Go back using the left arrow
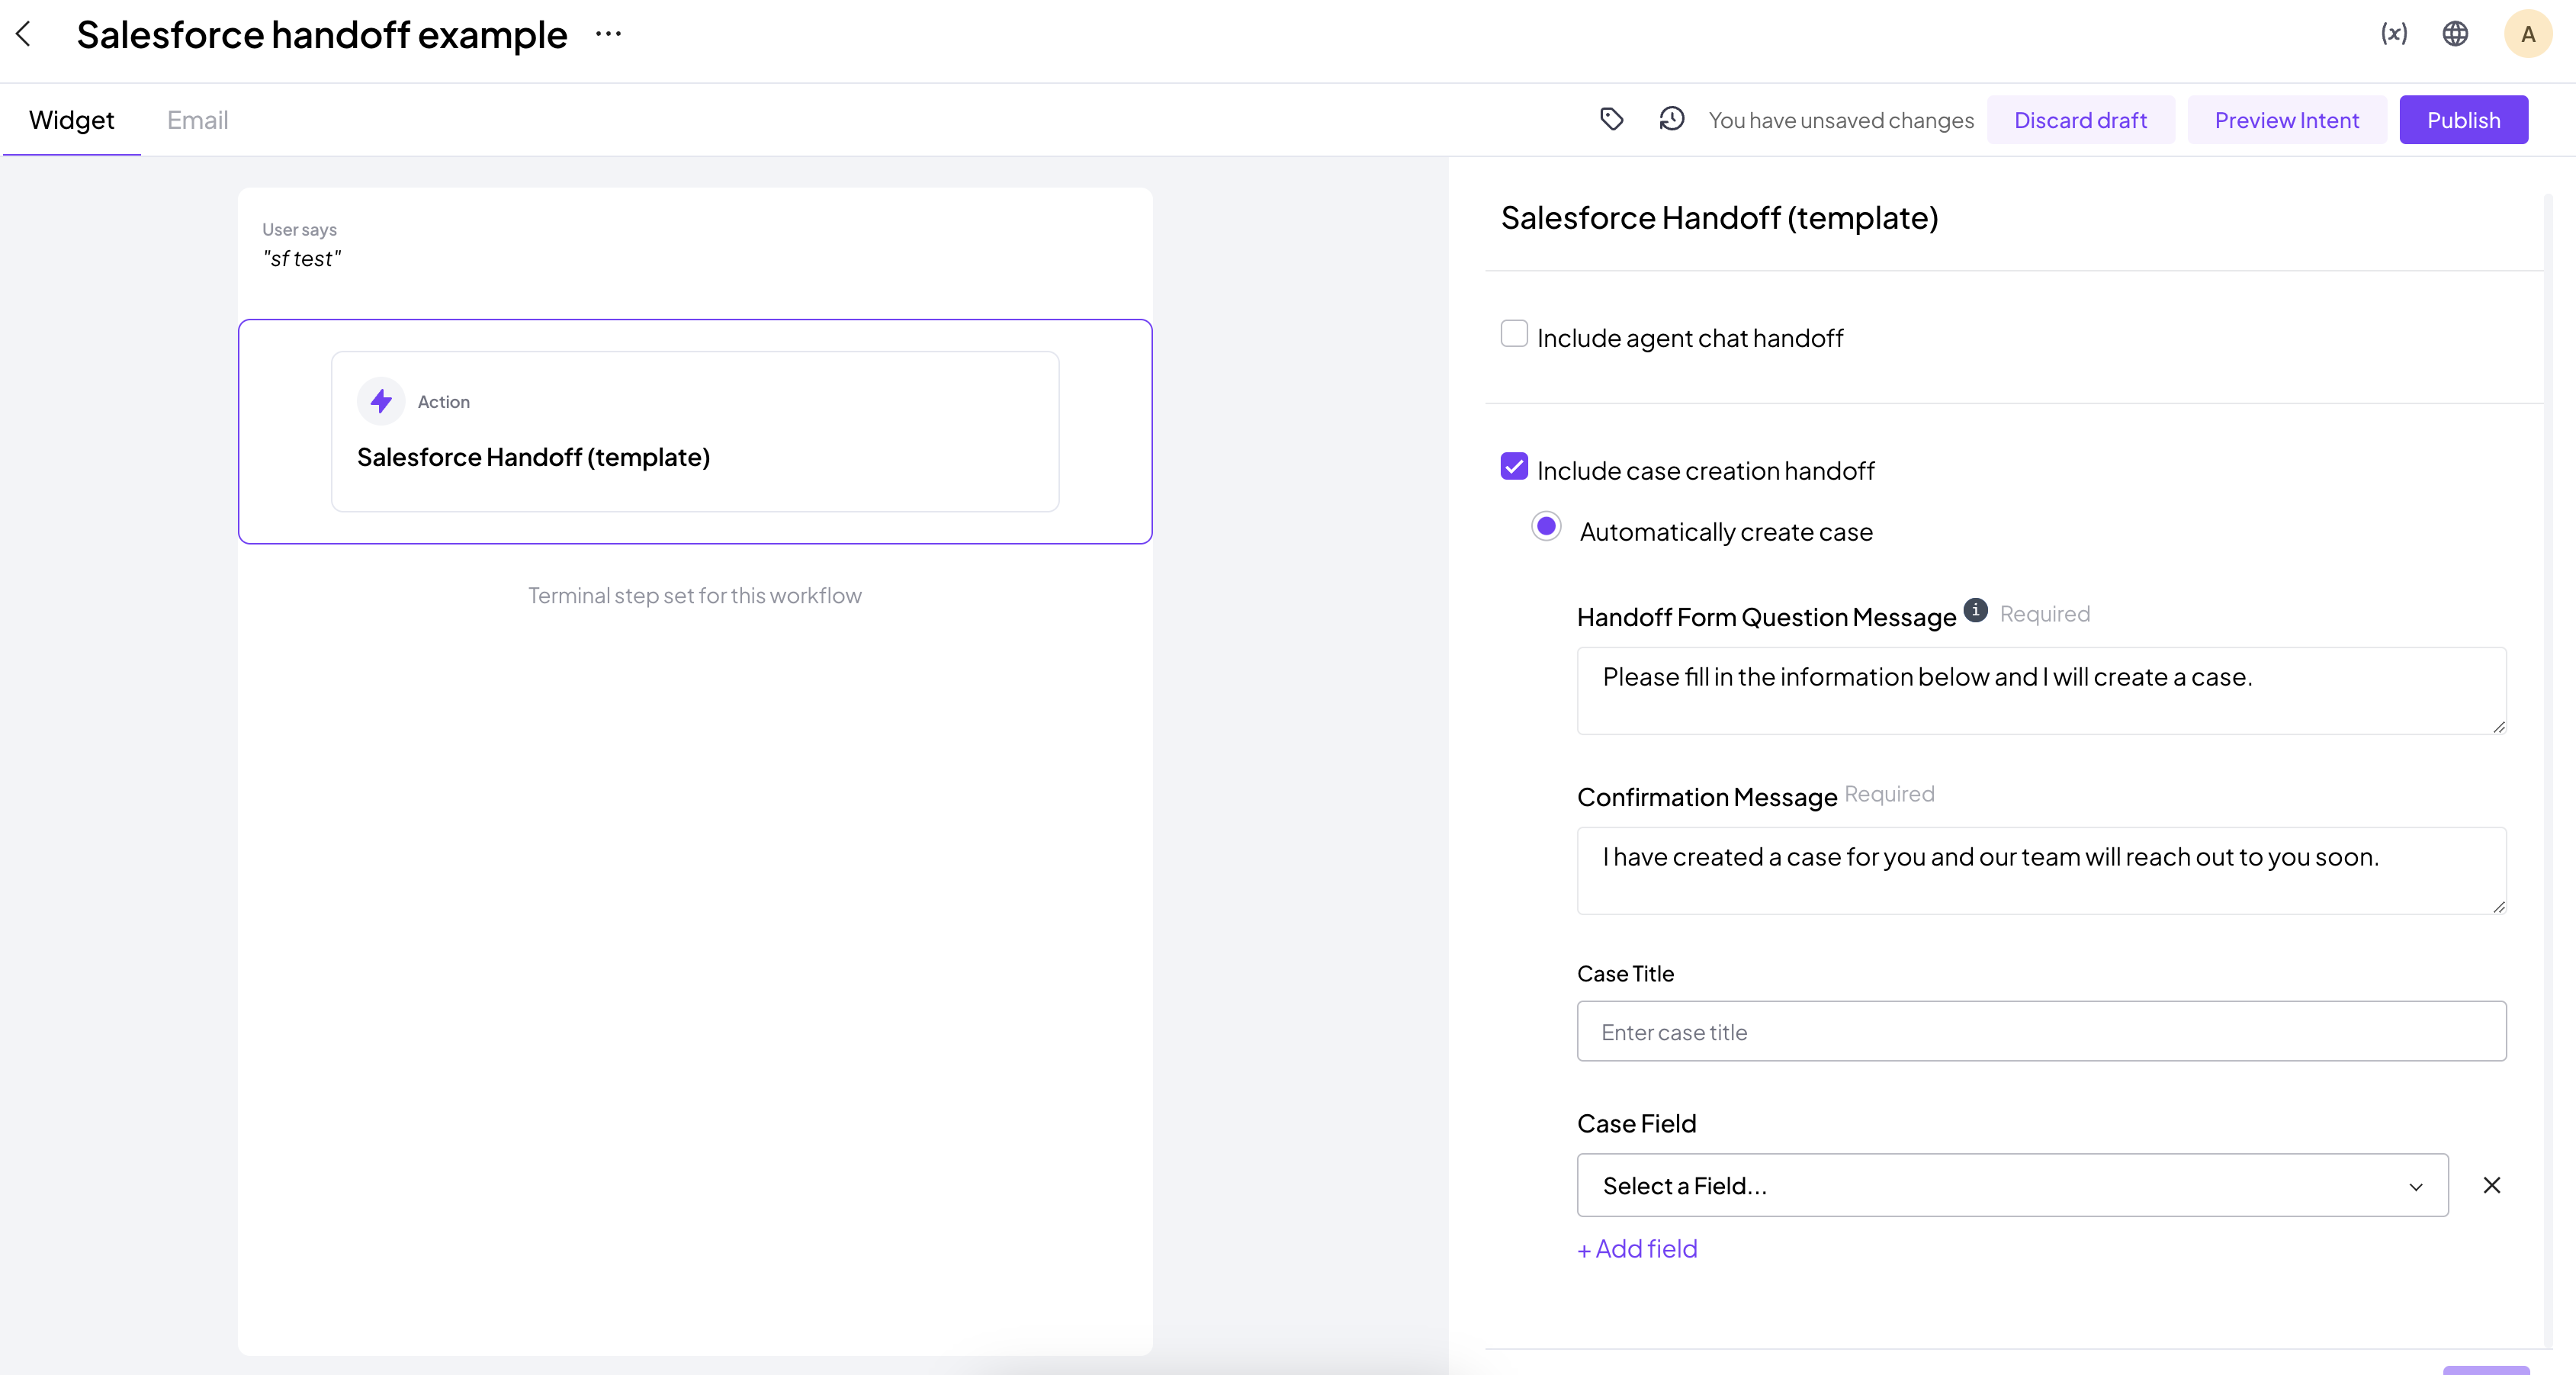 [x=24, y=34]
